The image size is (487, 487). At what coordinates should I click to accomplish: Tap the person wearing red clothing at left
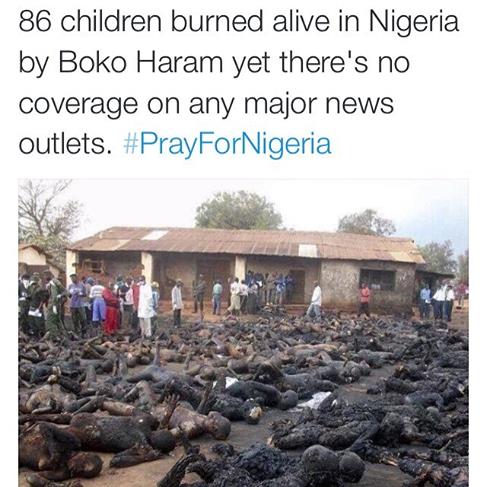pos(111,310)
